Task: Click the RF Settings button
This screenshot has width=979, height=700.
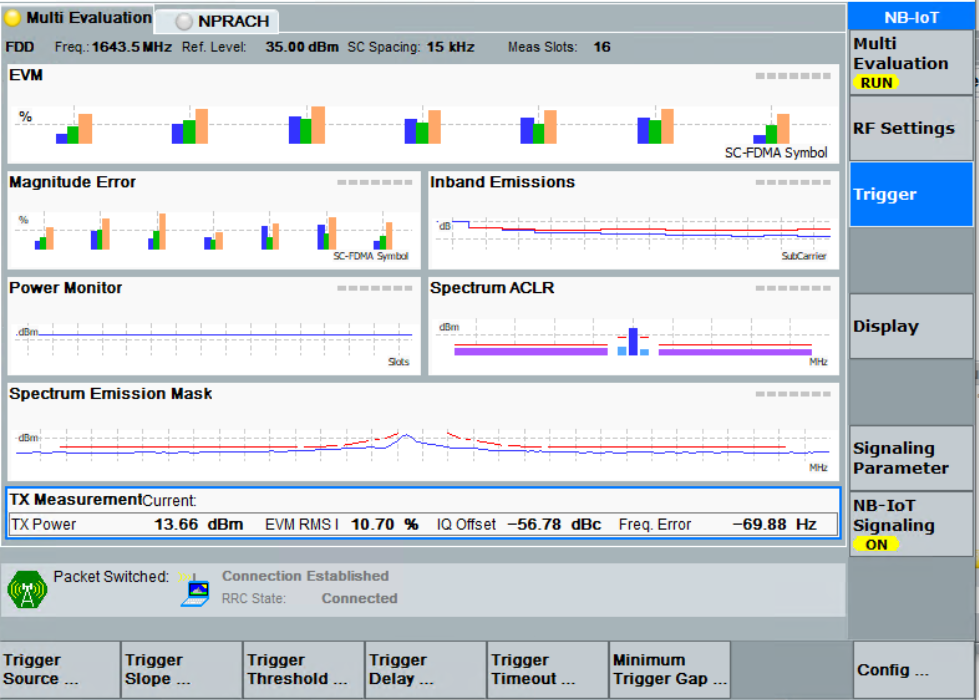Action: [x=910, y=128]
